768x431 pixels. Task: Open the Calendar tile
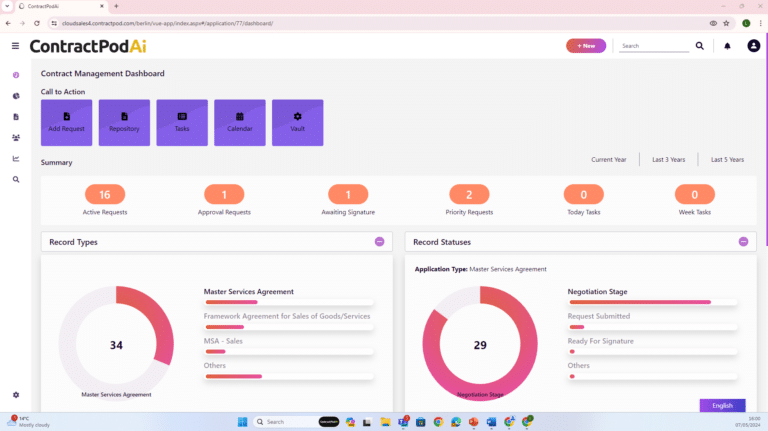(240, 122)
